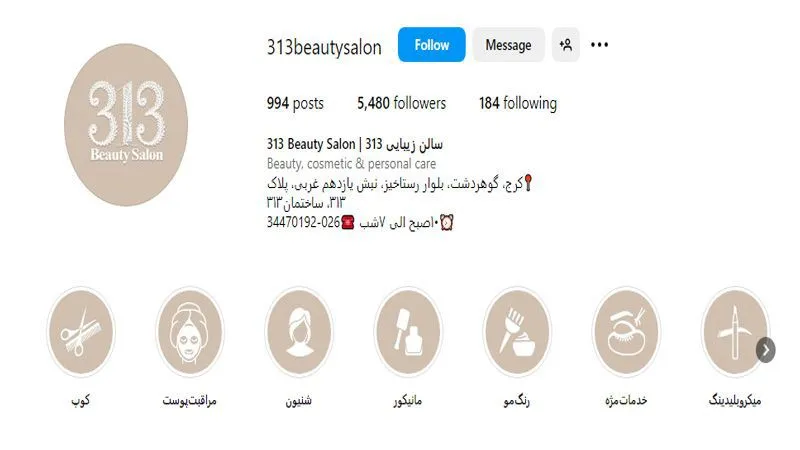800x450 pixels.
Task: View the eyelash services highlight
Action: pyautogui.click(x=626, y=332)
